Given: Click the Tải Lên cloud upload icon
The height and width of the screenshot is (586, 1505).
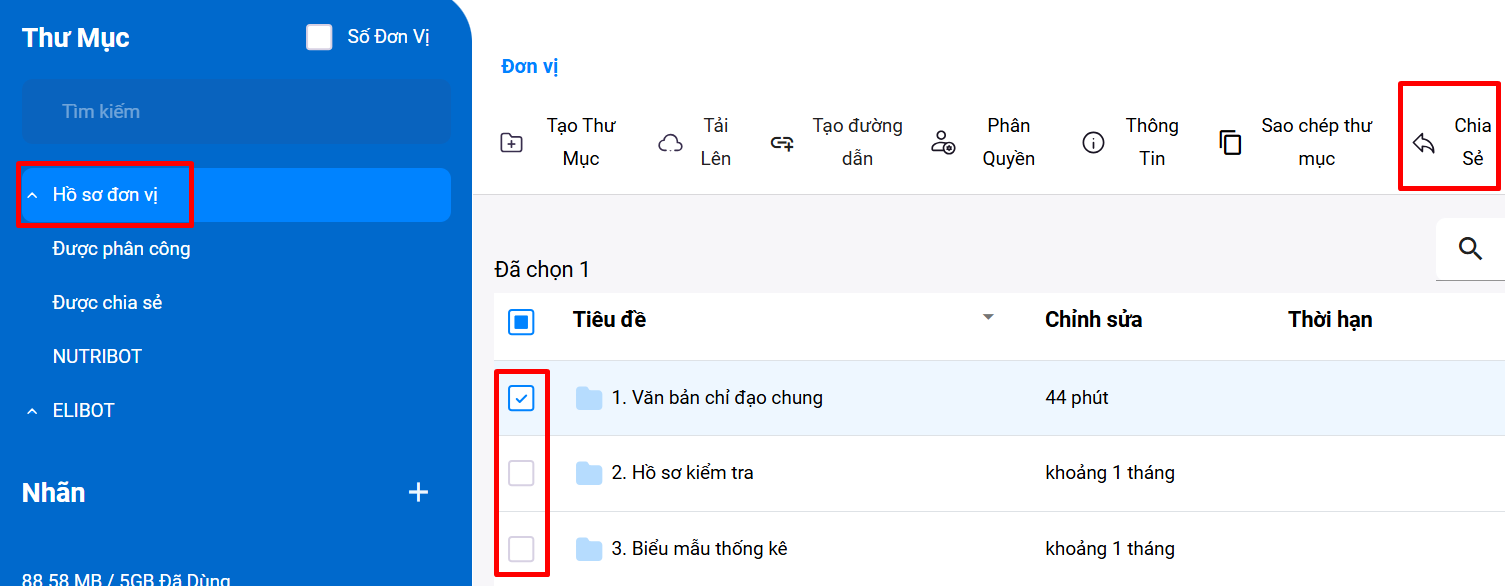Looking at the screenshot, I should pos(670,143).
